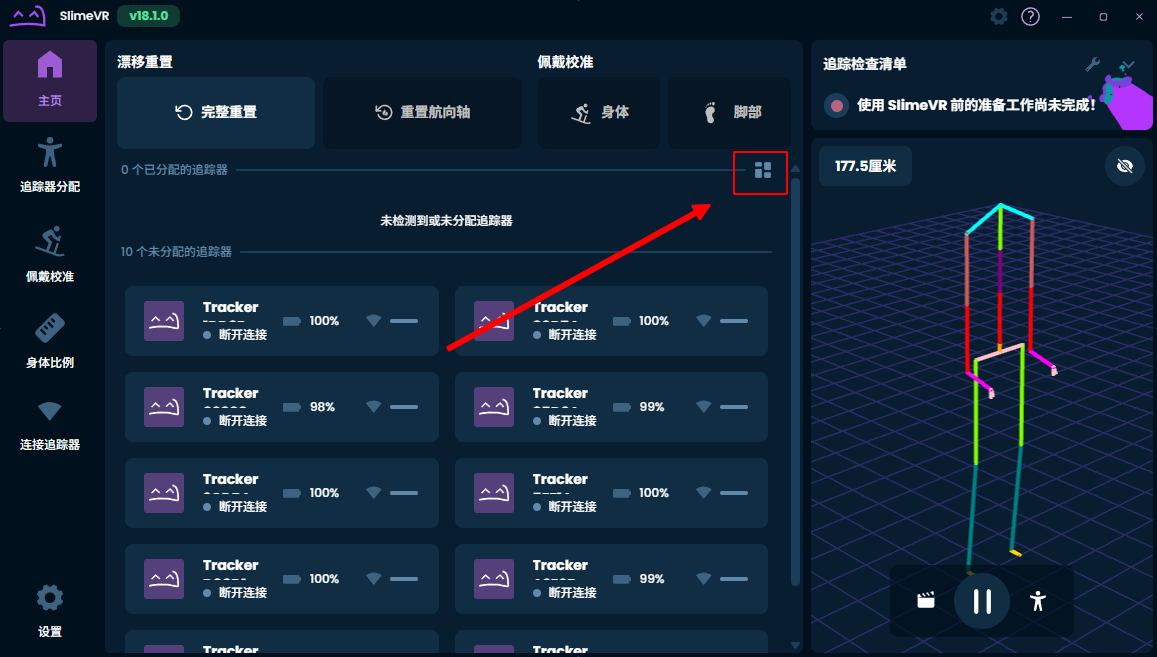Open 身体比例 body proportions page
Screen dimensions: 1157x657
click(x=50, y=340)
